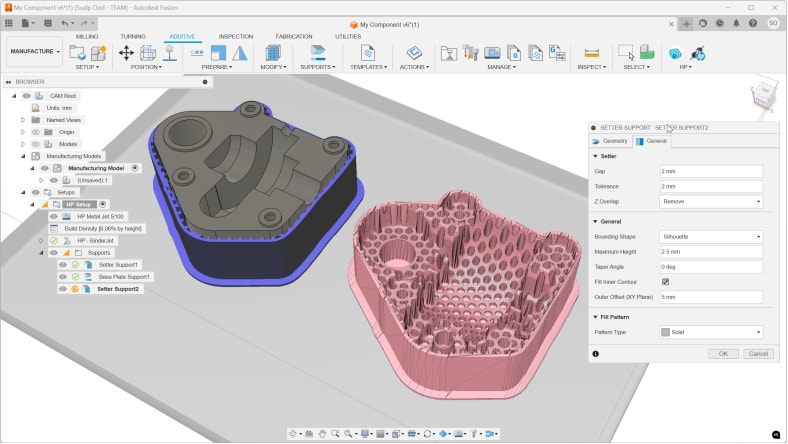Click the Pan hand icon in bottom bar
788x444 pixels.
(322, 433)
